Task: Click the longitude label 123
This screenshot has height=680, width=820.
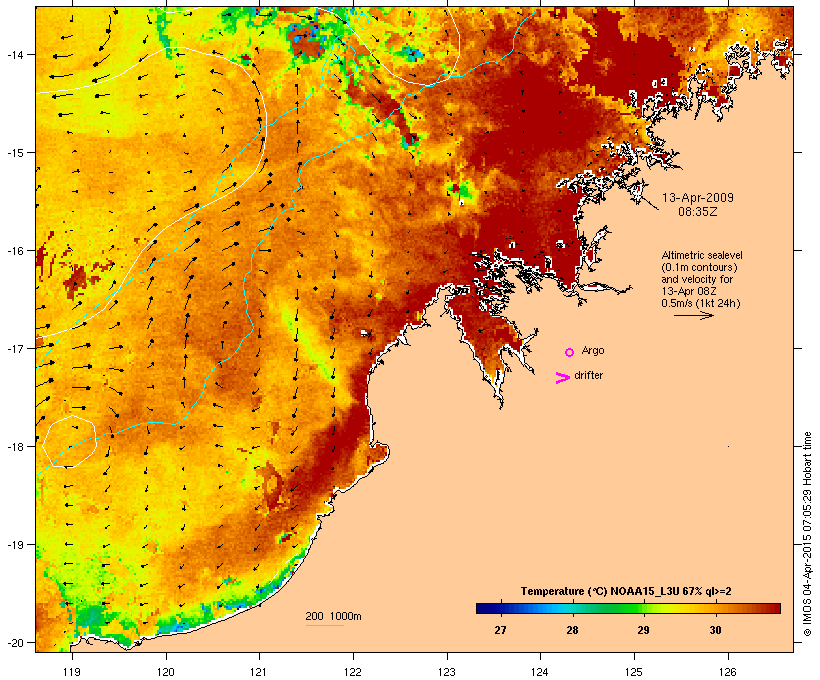Action: pos(447,672)
